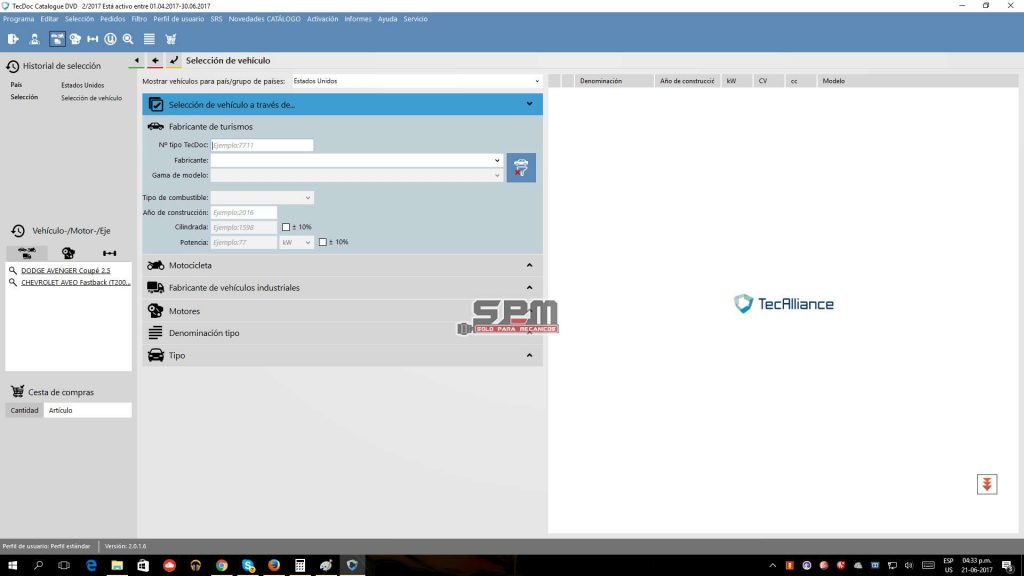Toggle Cilindrada ± 10% checkbox
This screenshot has height=576, width=1024.
[x=286, y=227]
